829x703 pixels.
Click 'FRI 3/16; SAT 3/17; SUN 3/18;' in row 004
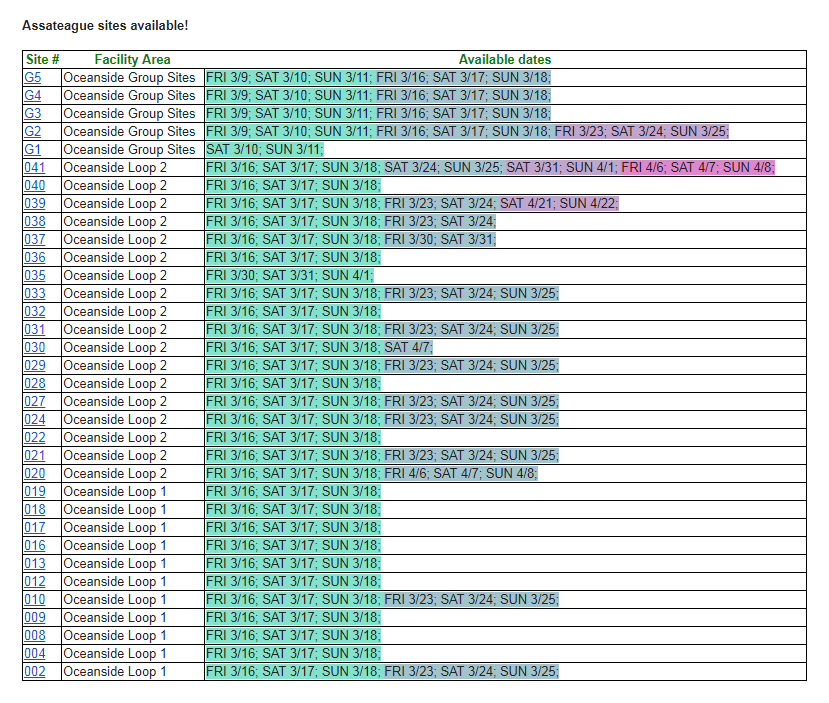(293, 653)
